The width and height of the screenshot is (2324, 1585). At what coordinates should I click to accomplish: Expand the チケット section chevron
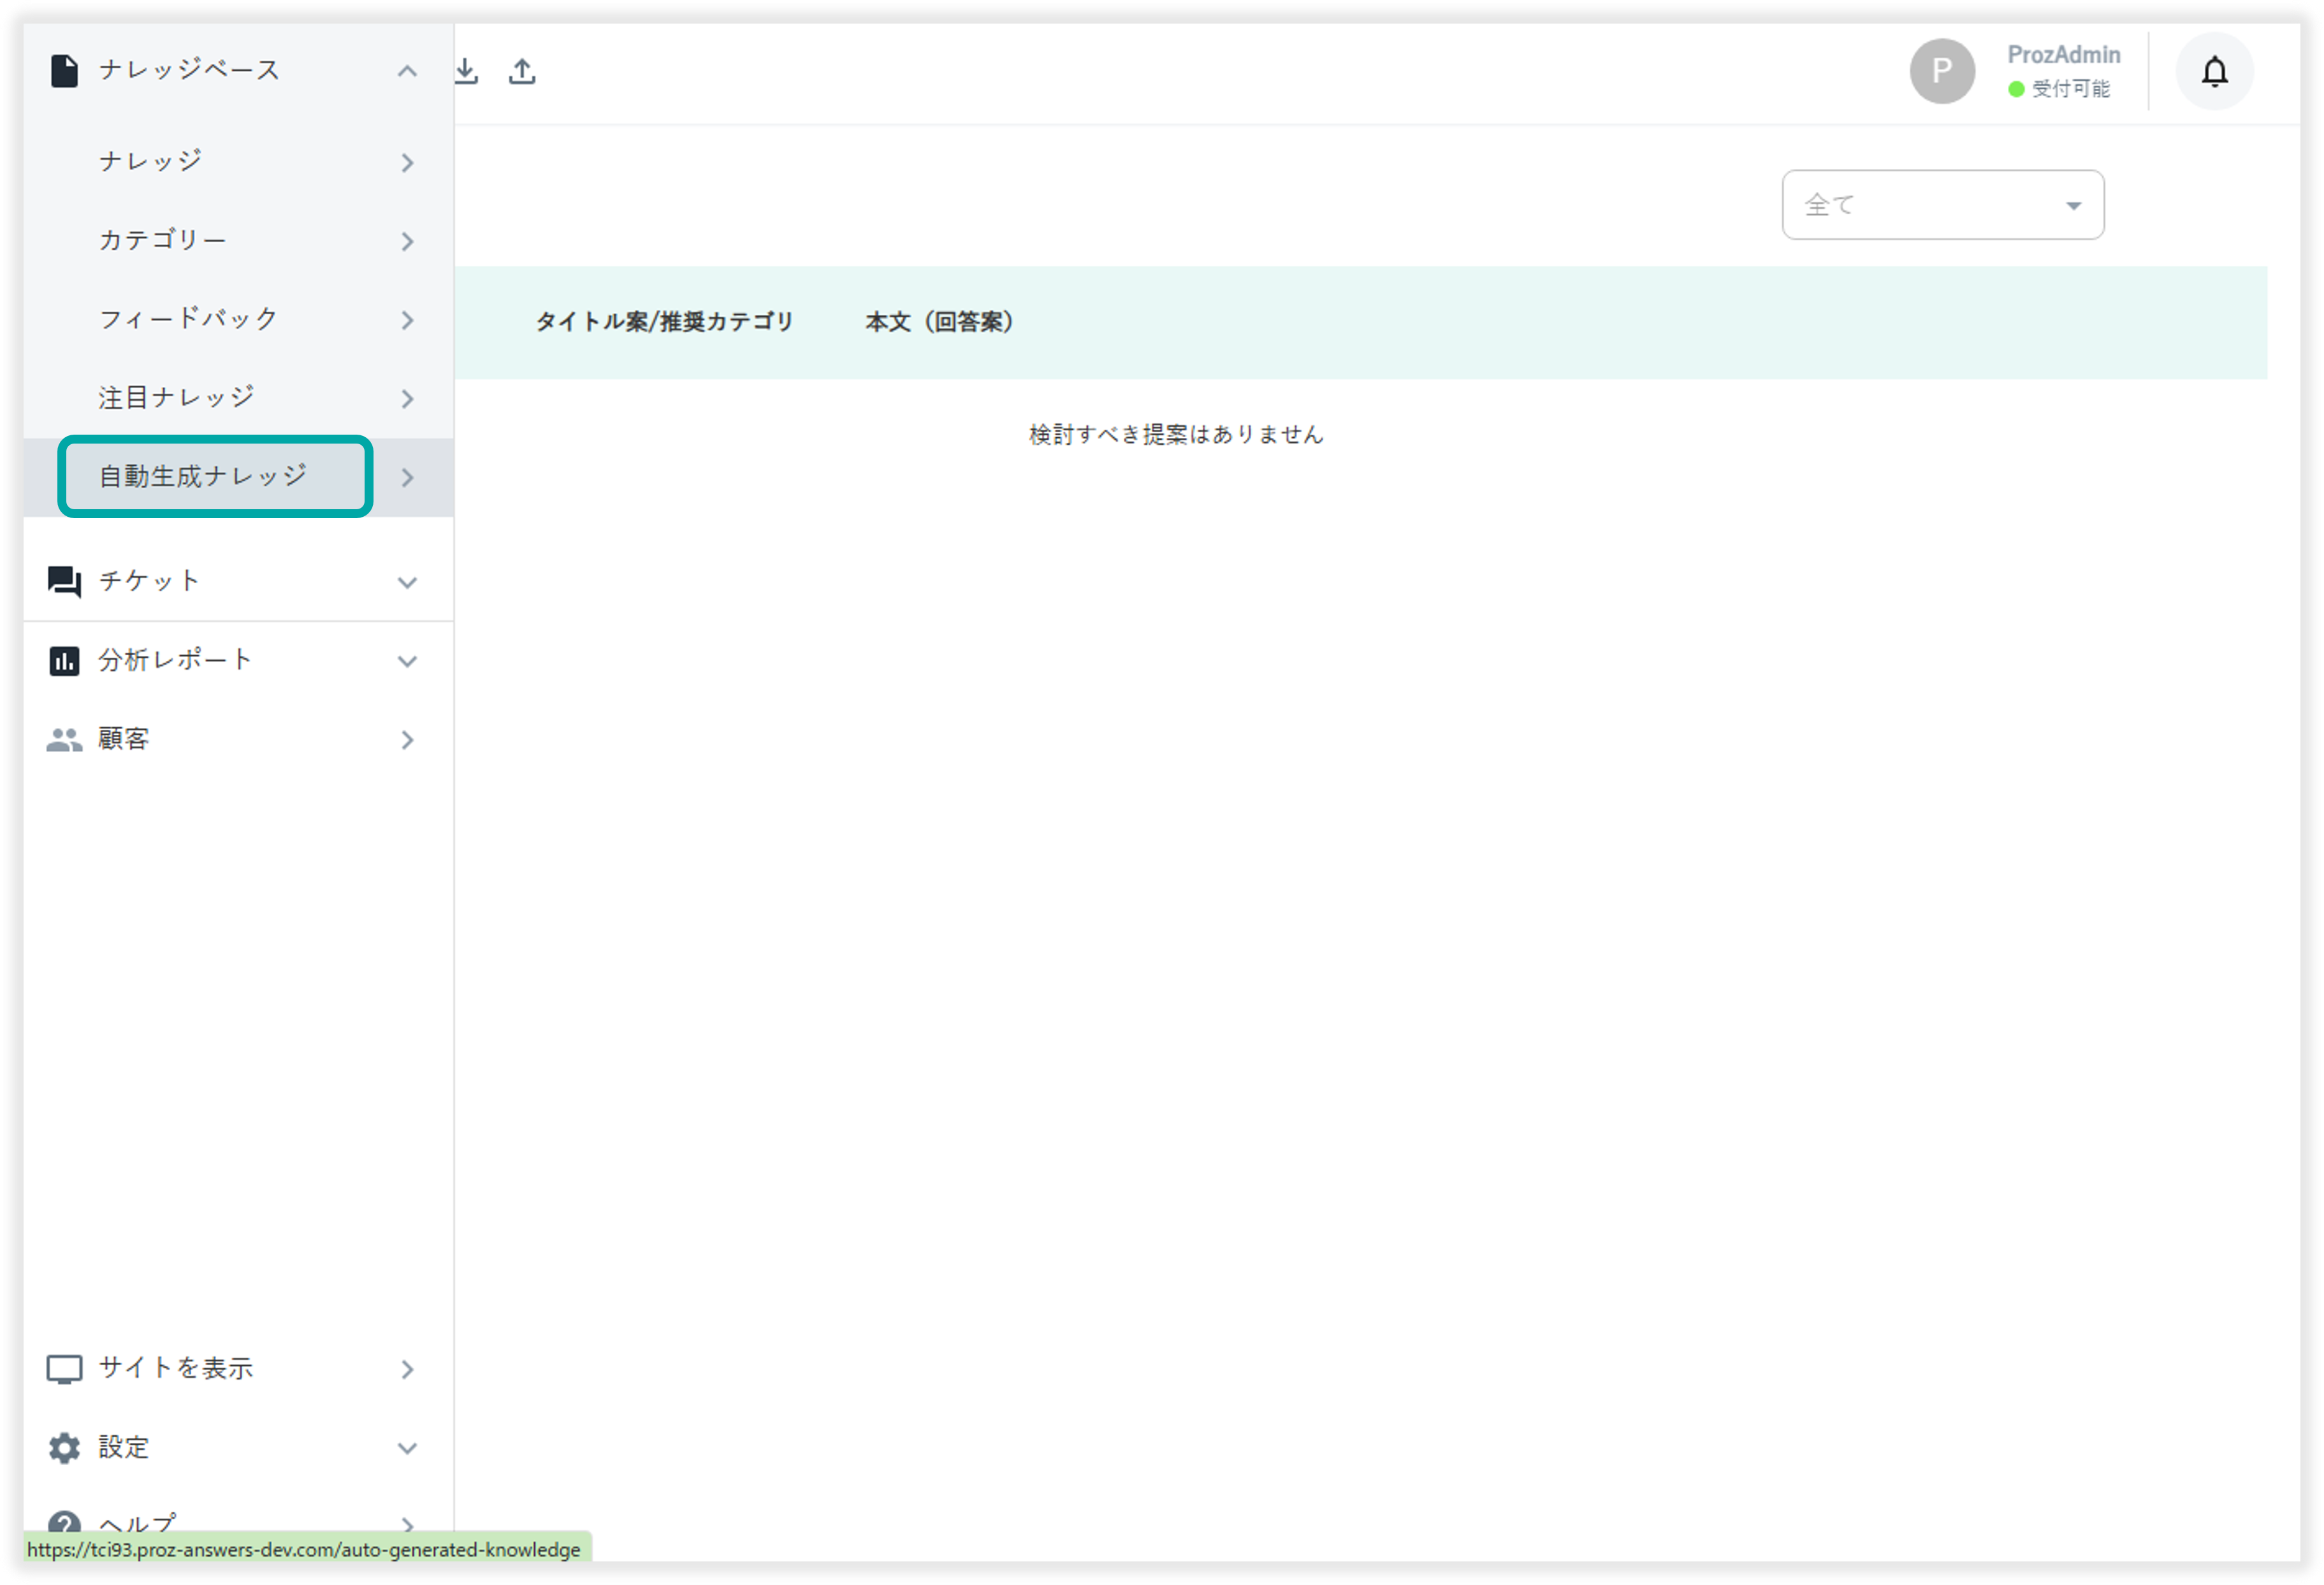407,582
